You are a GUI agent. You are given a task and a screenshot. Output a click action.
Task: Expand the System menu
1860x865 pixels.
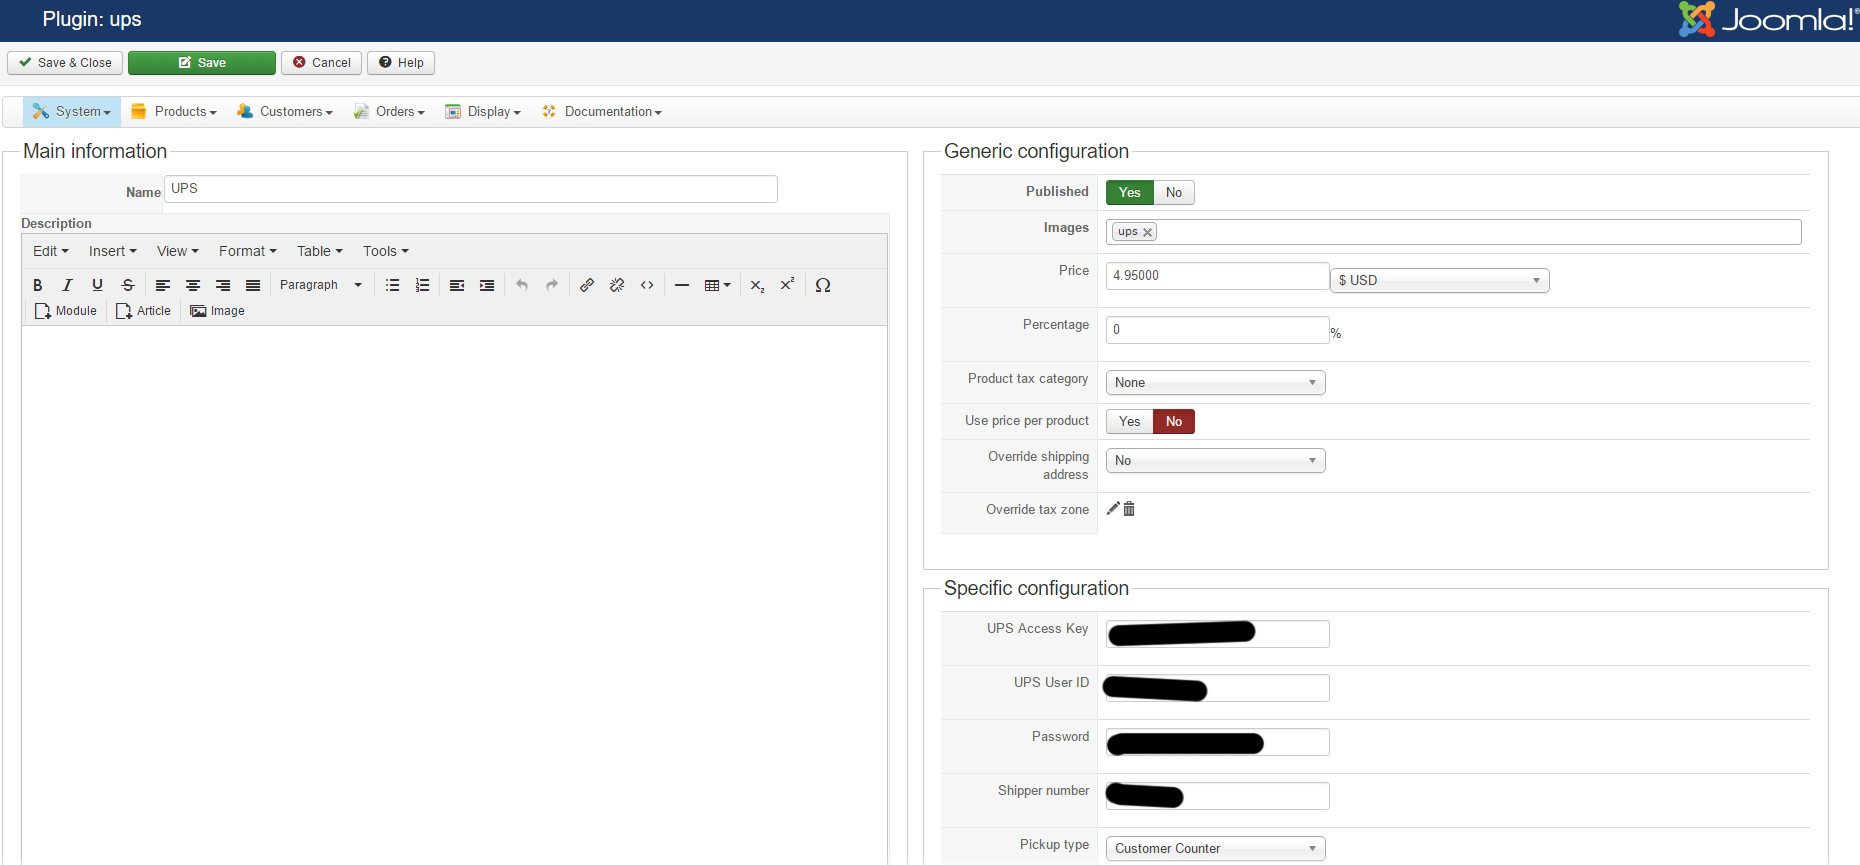[72, 111]
